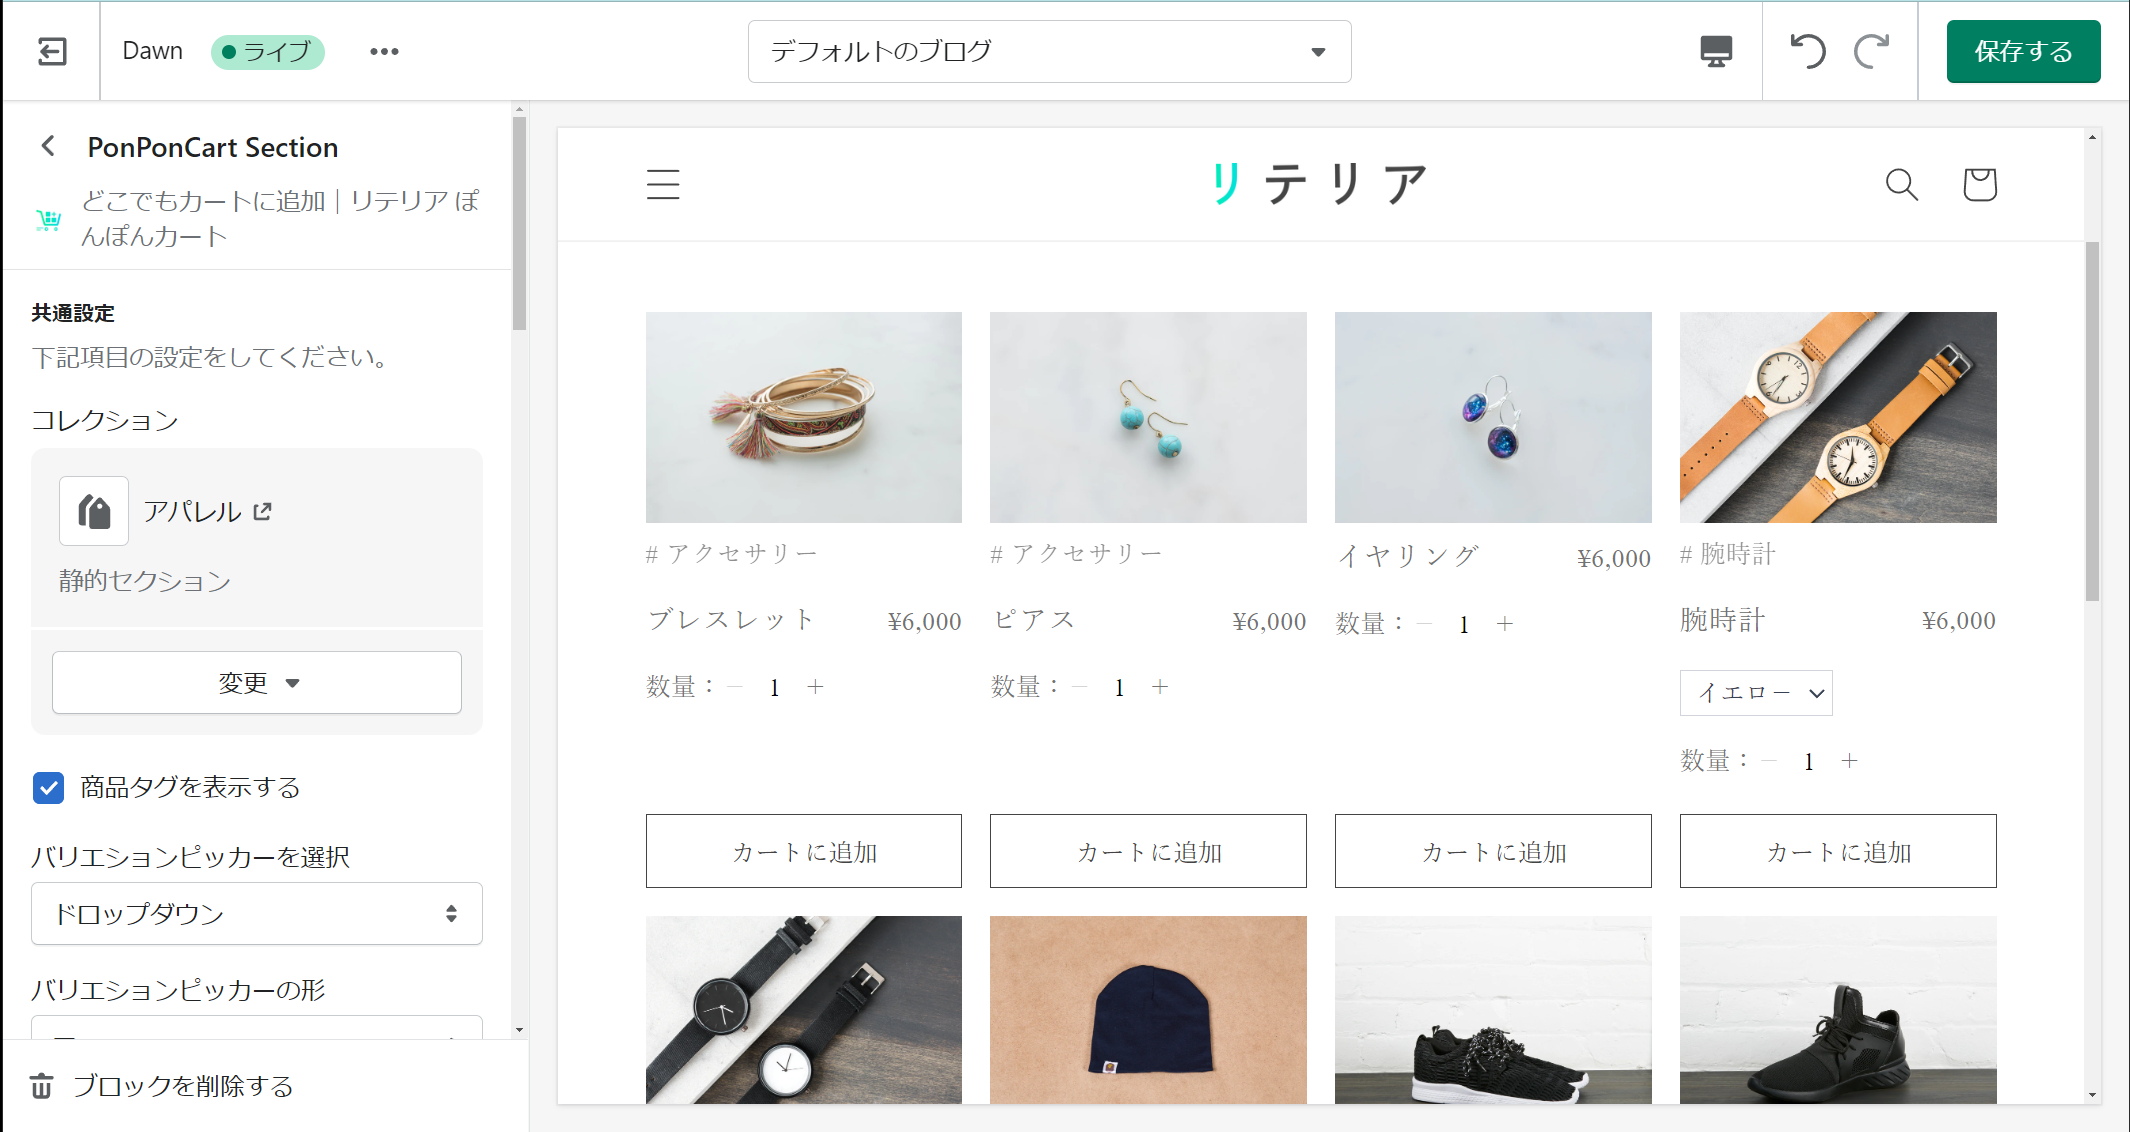Click the 変更 collection change button
This screenshot has width=2130, height=1132.
coord(257,683)
